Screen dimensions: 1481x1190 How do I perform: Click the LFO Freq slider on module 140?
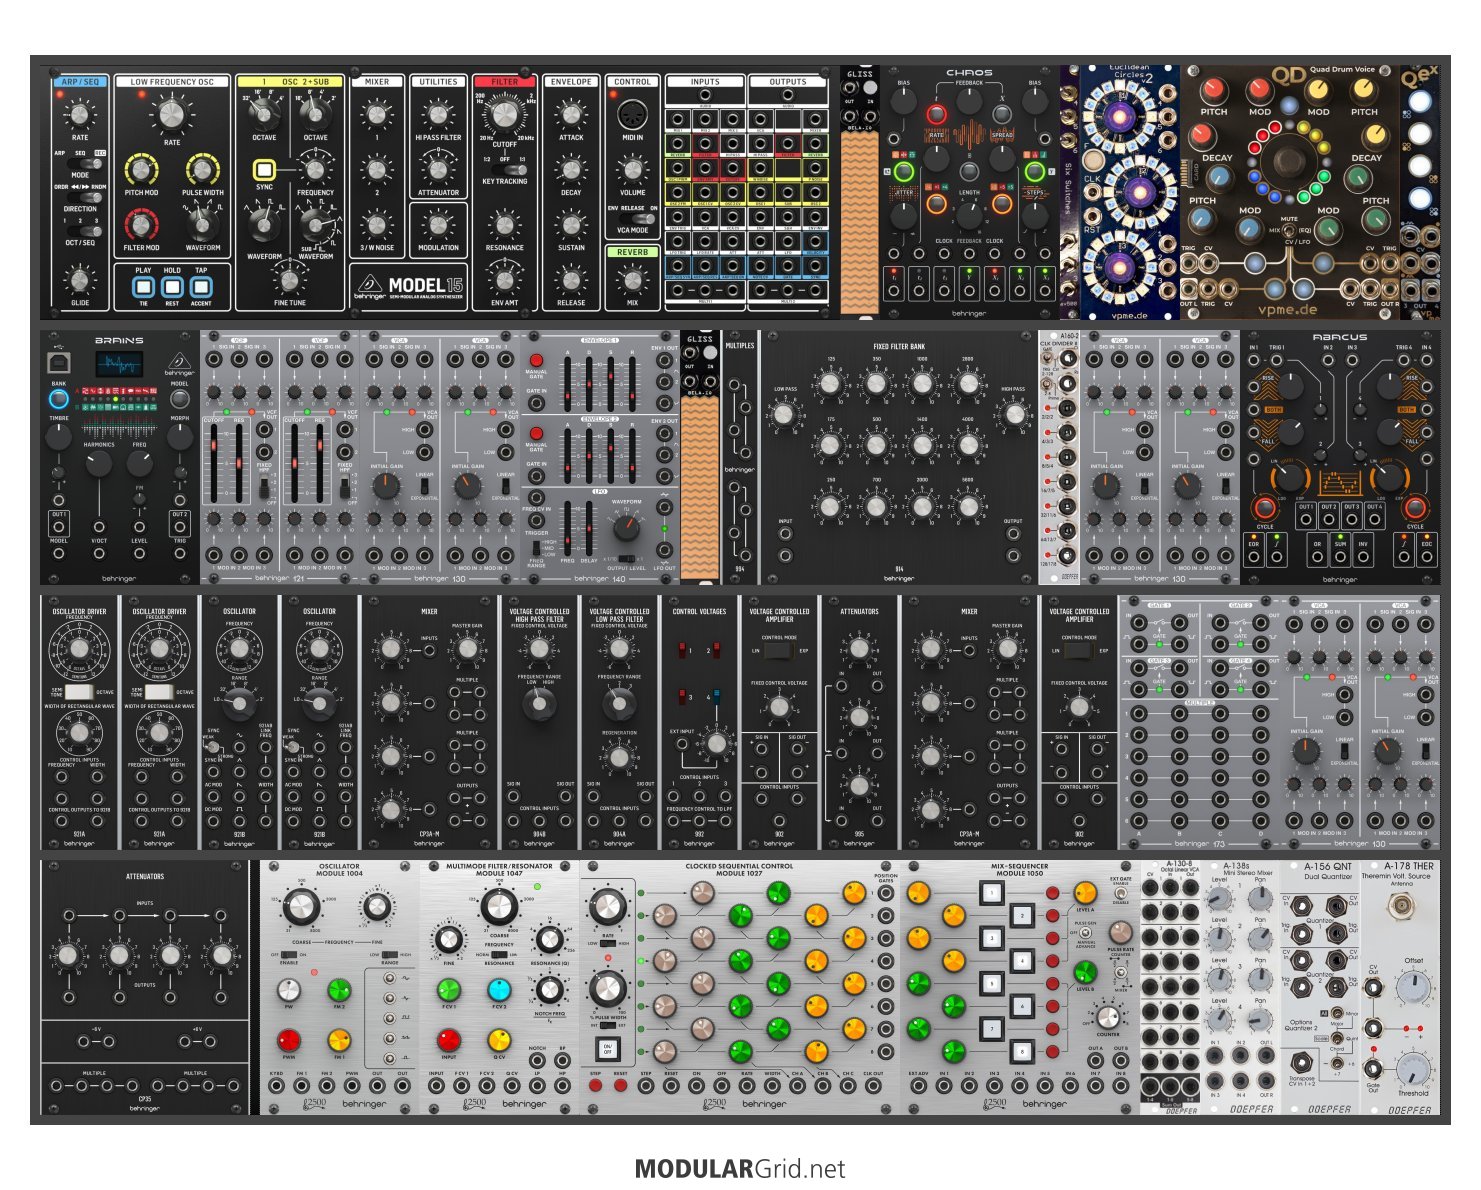[x=567, y=528]
